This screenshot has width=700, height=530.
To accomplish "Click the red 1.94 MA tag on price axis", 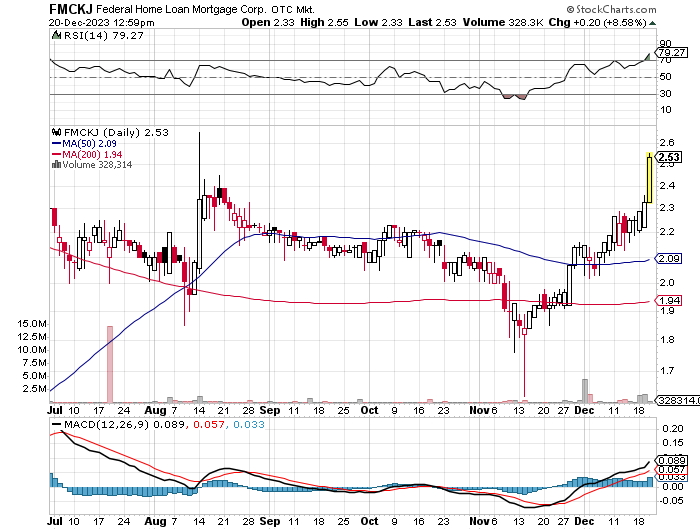I will click(669, 300).
